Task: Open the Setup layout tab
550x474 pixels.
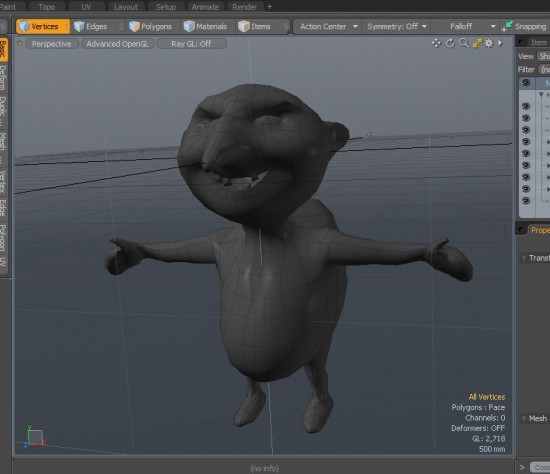Action: tap(166, 7)
